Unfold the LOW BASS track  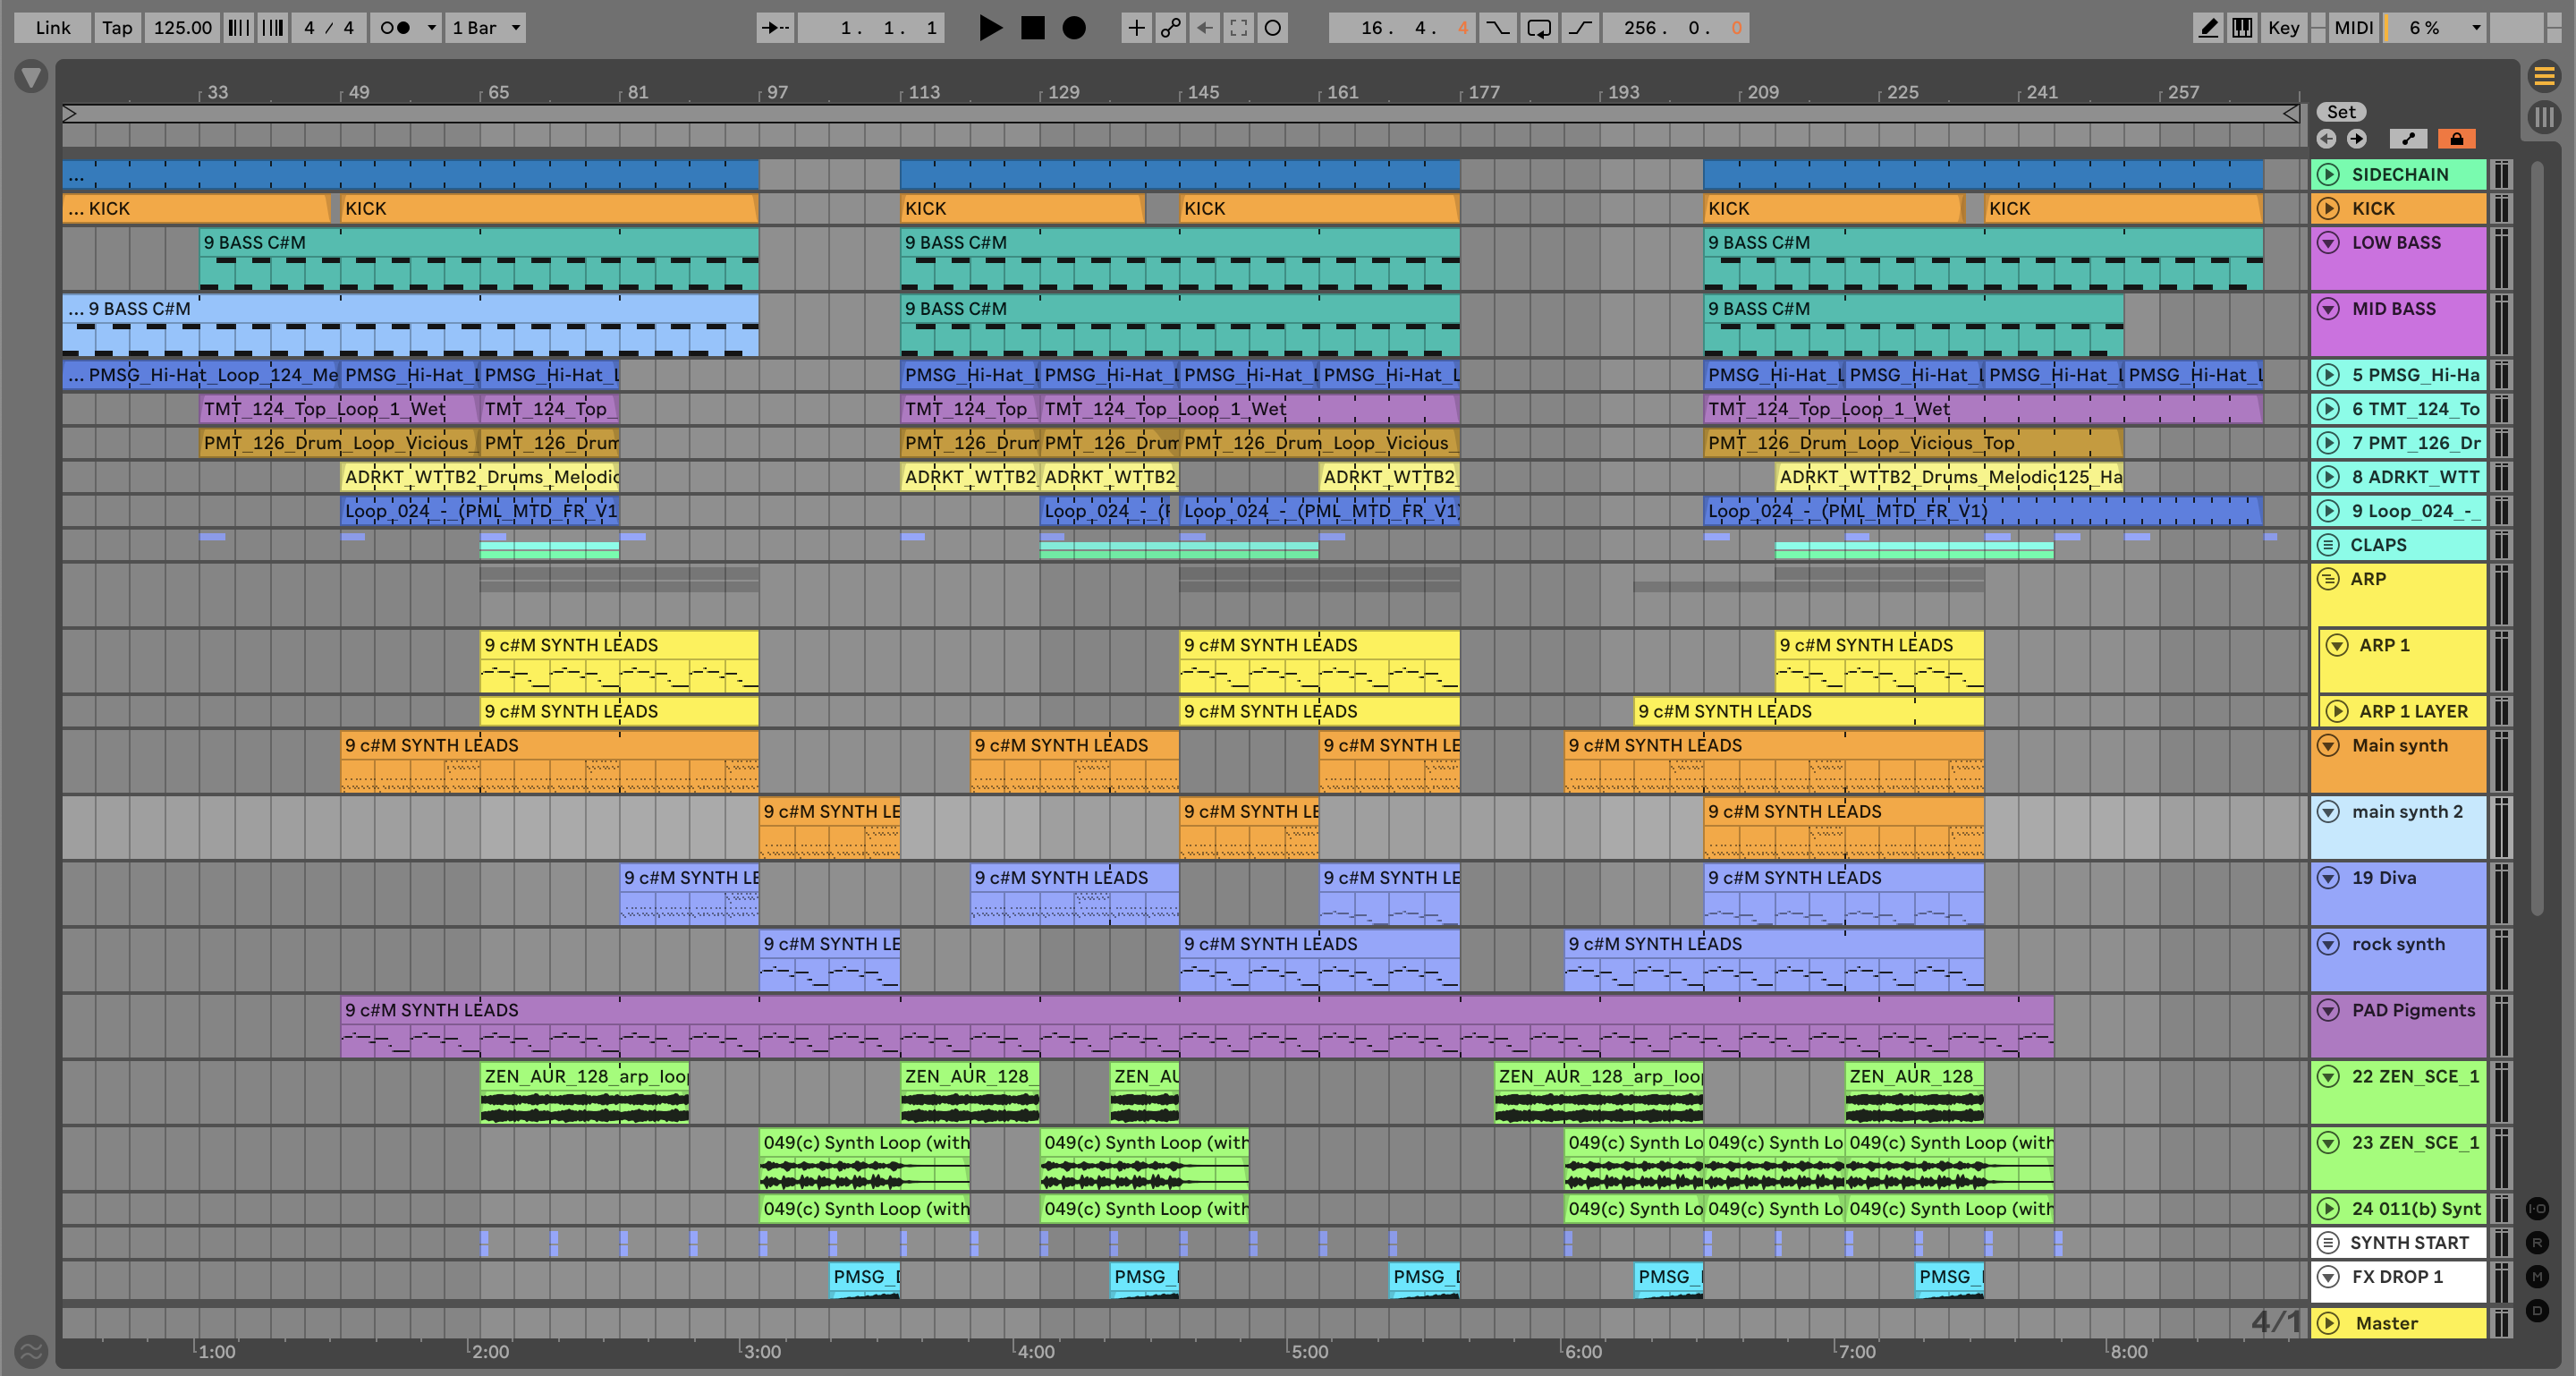click(2328, 243)
